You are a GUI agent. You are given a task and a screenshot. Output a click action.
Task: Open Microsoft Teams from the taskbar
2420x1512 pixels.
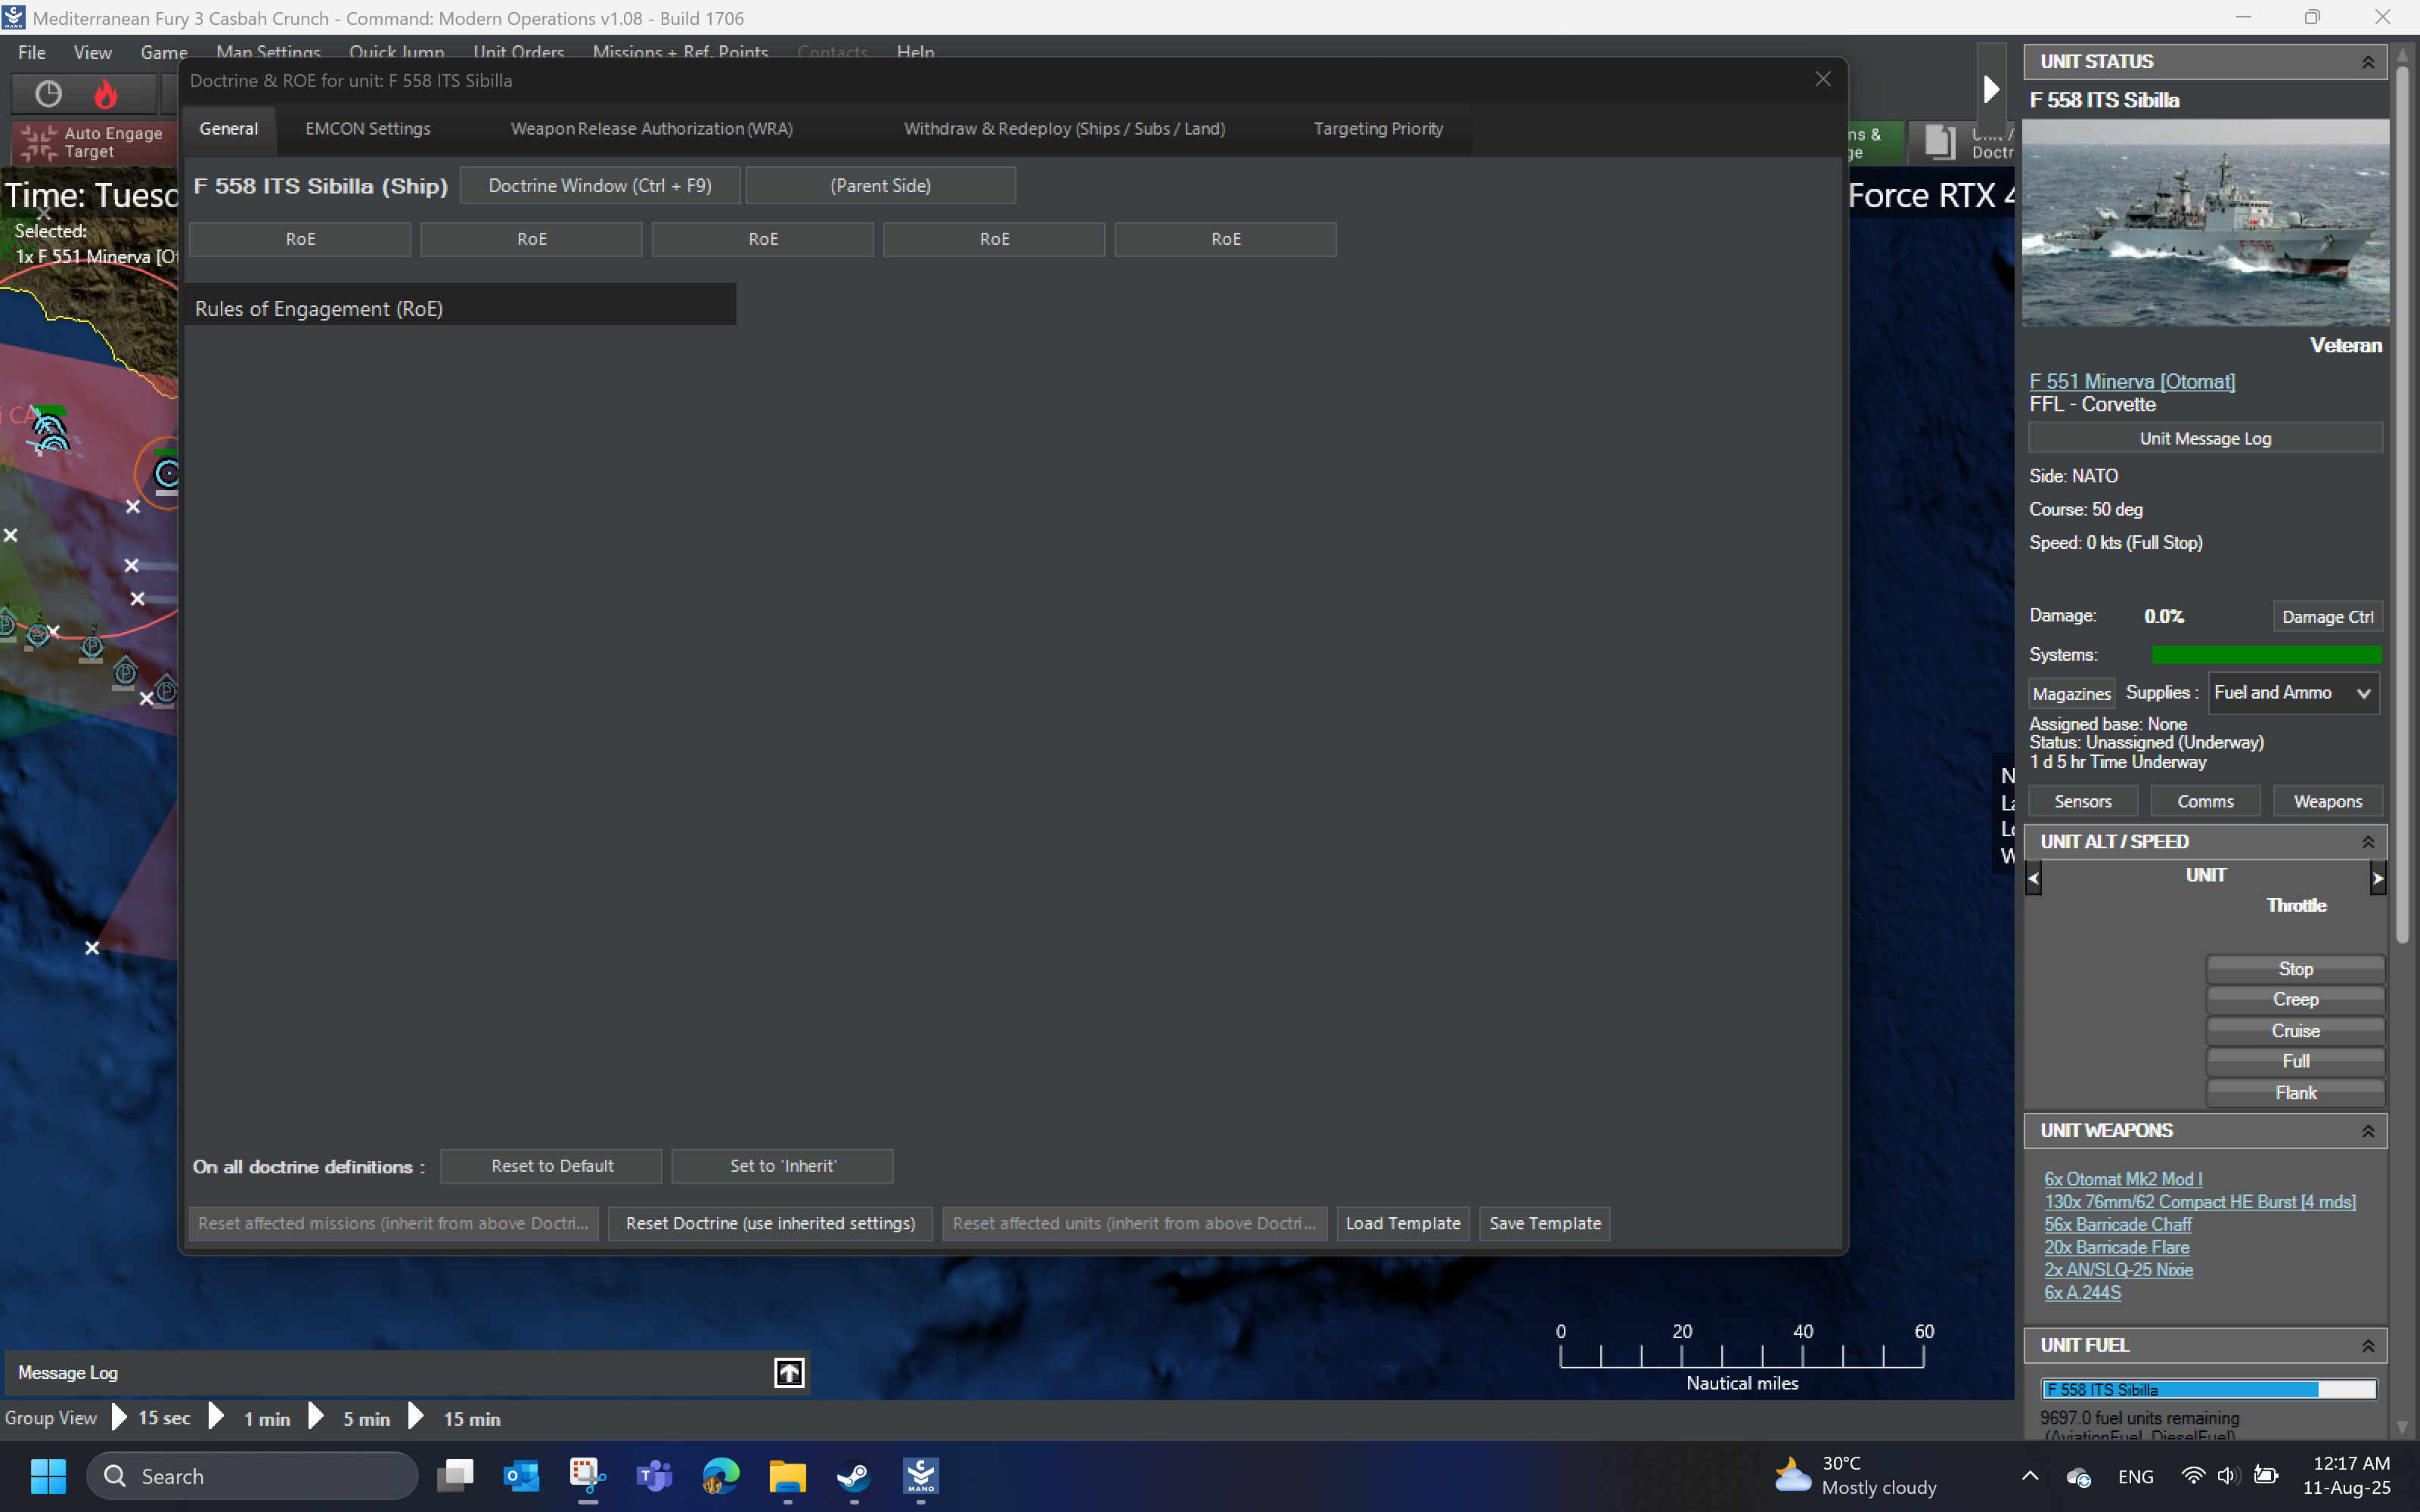click(653, 1476)
